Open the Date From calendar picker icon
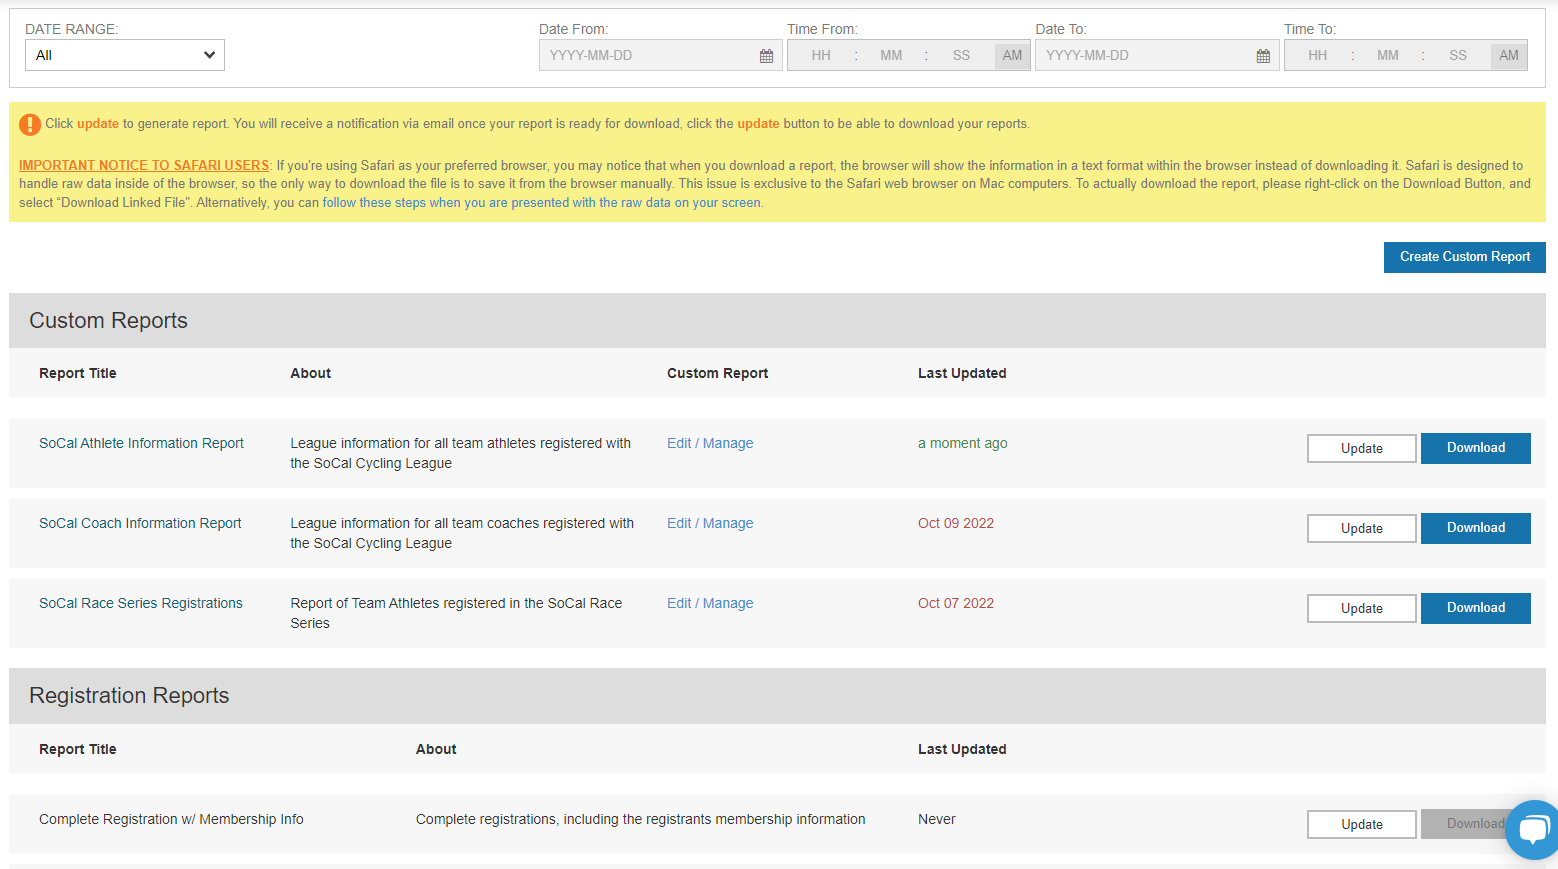 766,56
